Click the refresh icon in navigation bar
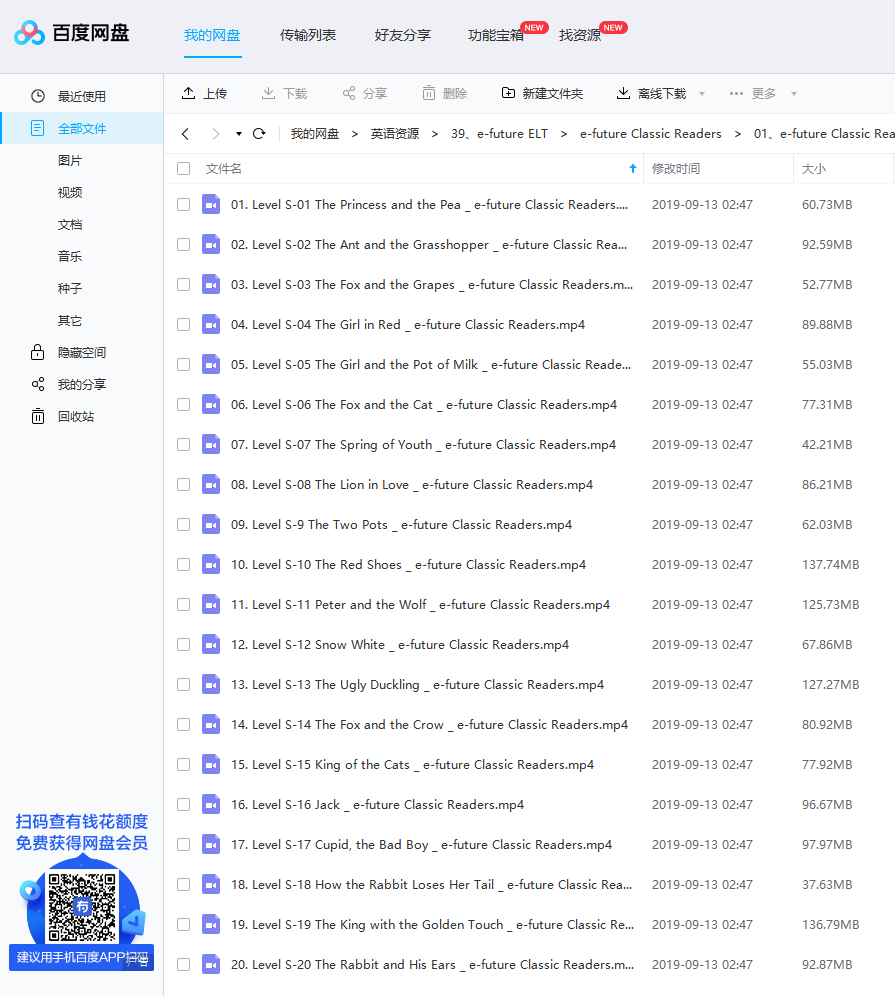 (259, 134)
